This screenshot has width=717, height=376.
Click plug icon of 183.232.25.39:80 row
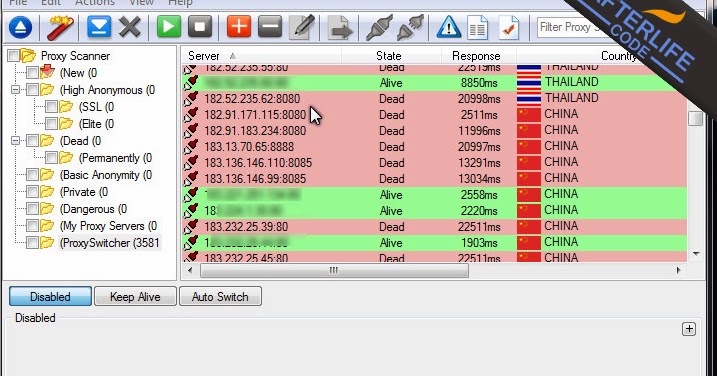(x=191, y=227)
